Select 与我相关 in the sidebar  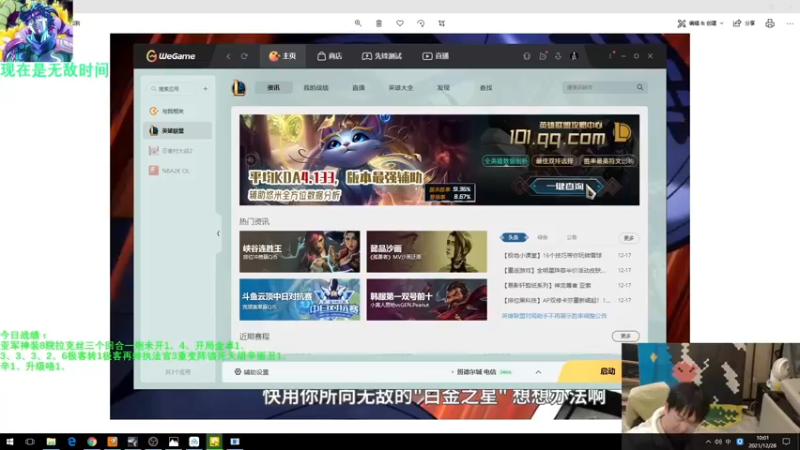click(x=177, y=111)
